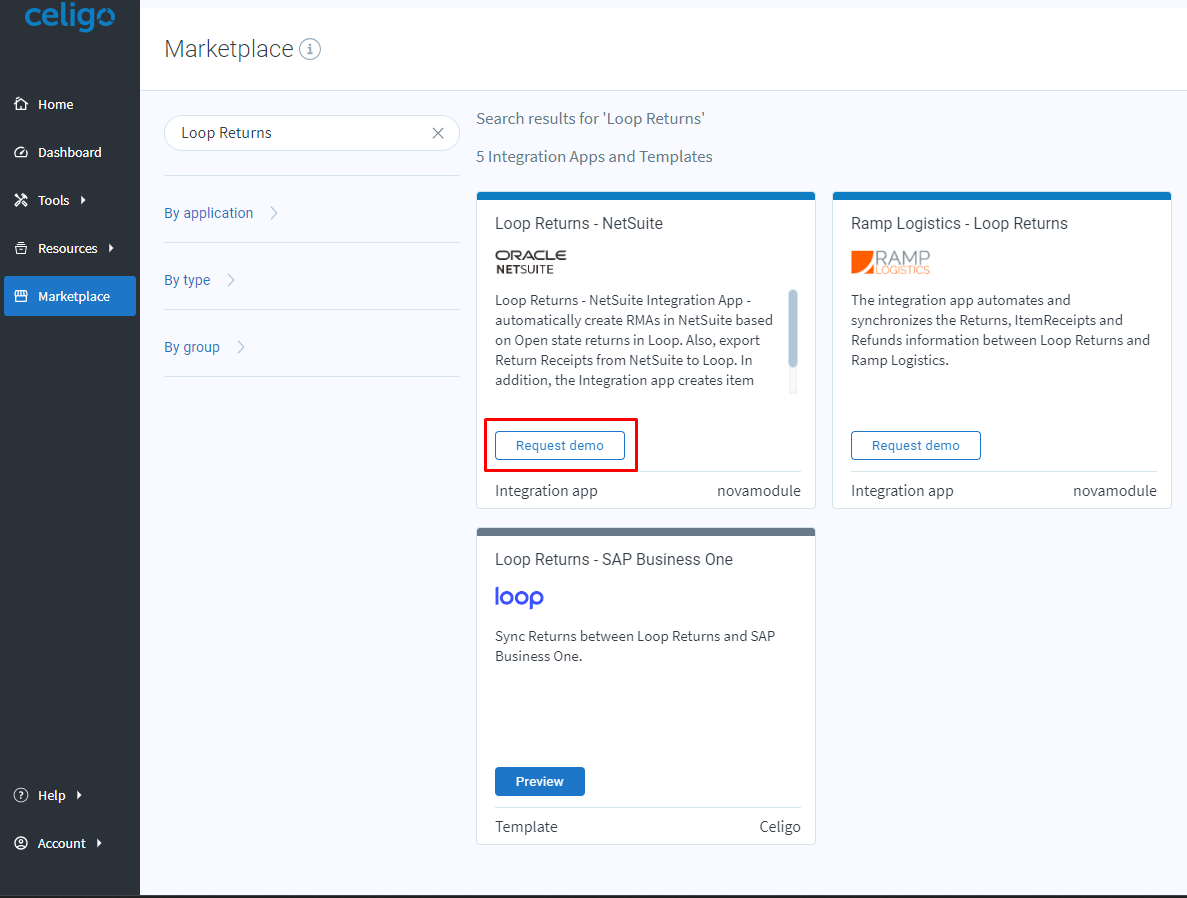The image size is (1187, 898).
Task: Open the Tools menu item
Action: point(70,200)
